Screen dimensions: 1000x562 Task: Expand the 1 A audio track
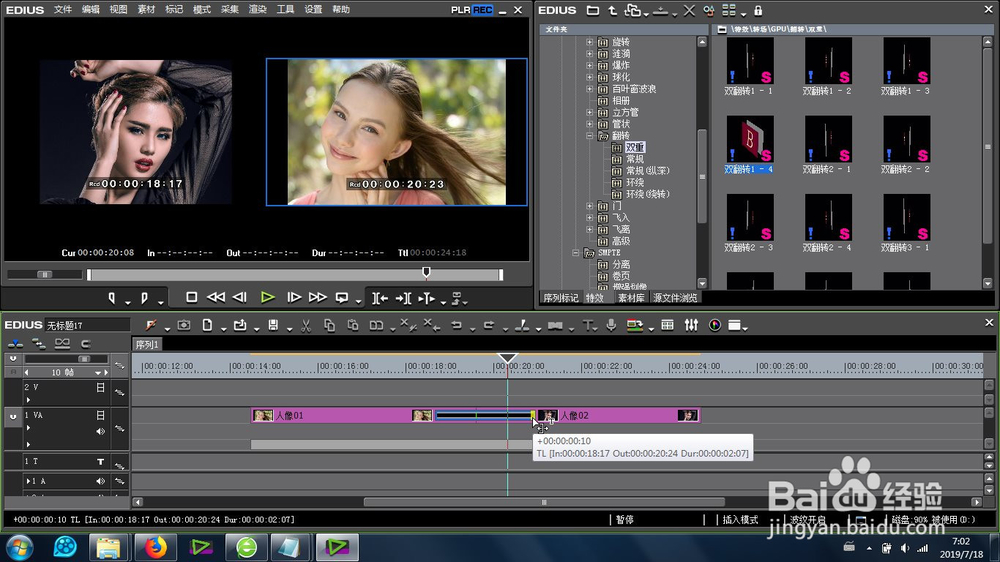(29, 481)
